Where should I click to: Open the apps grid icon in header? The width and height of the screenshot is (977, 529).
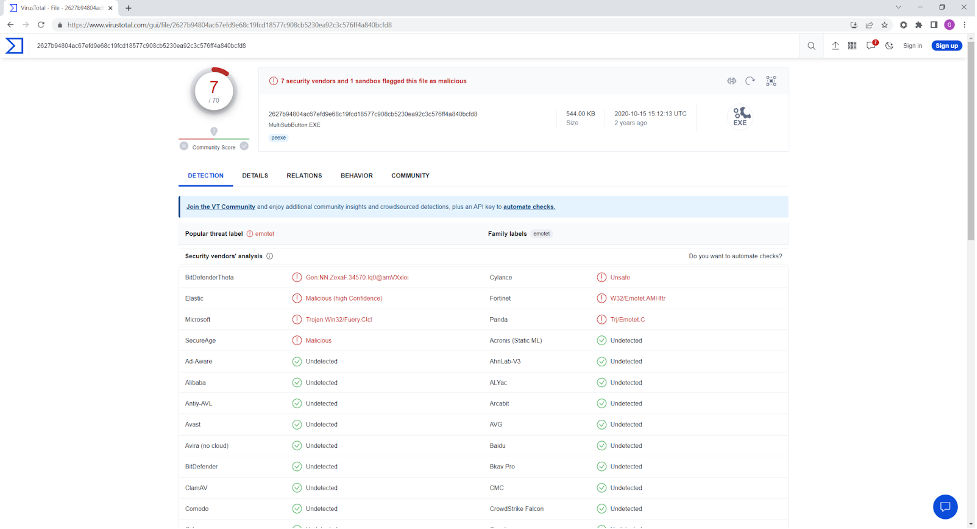(x=852, y=45)
